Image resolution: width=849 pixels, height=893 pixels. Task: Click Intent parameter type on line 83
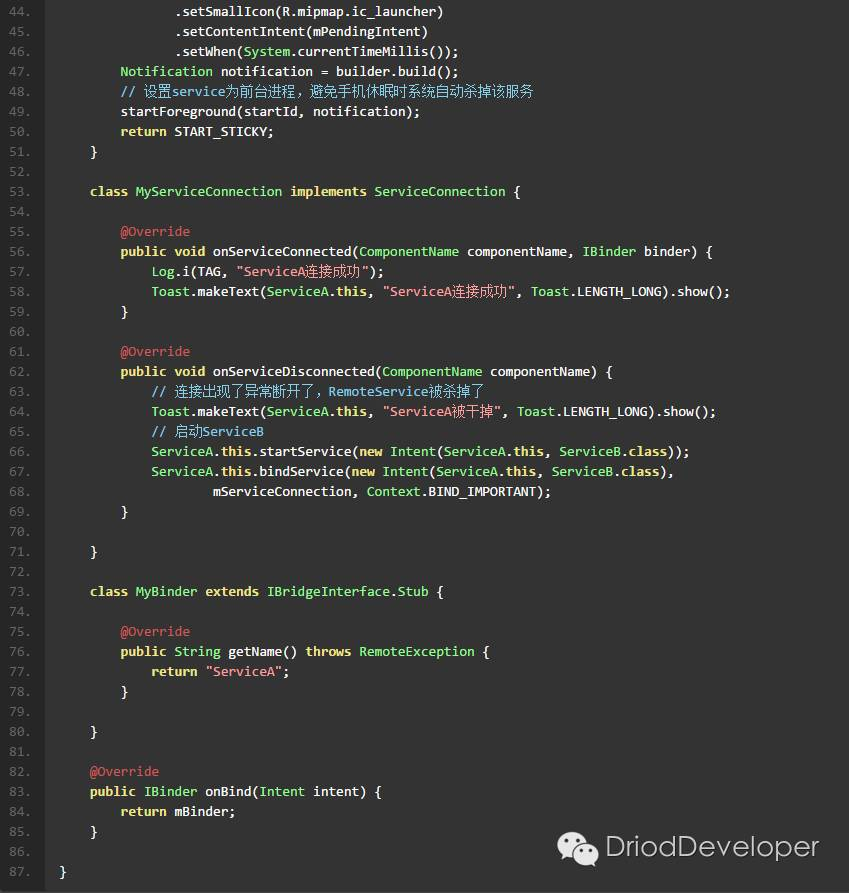tap(282, 791)
